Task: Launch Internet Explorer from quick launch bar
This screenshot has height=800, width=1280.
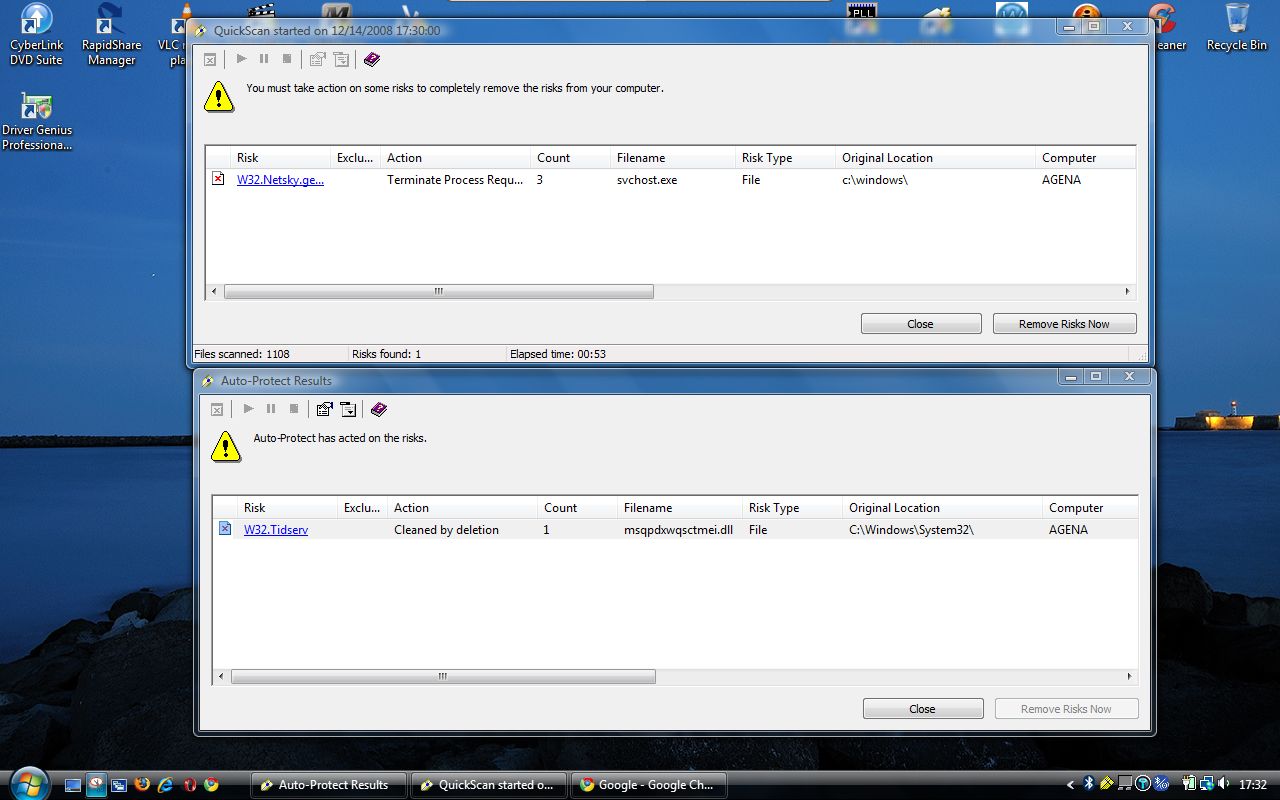Action: [165, 785]
